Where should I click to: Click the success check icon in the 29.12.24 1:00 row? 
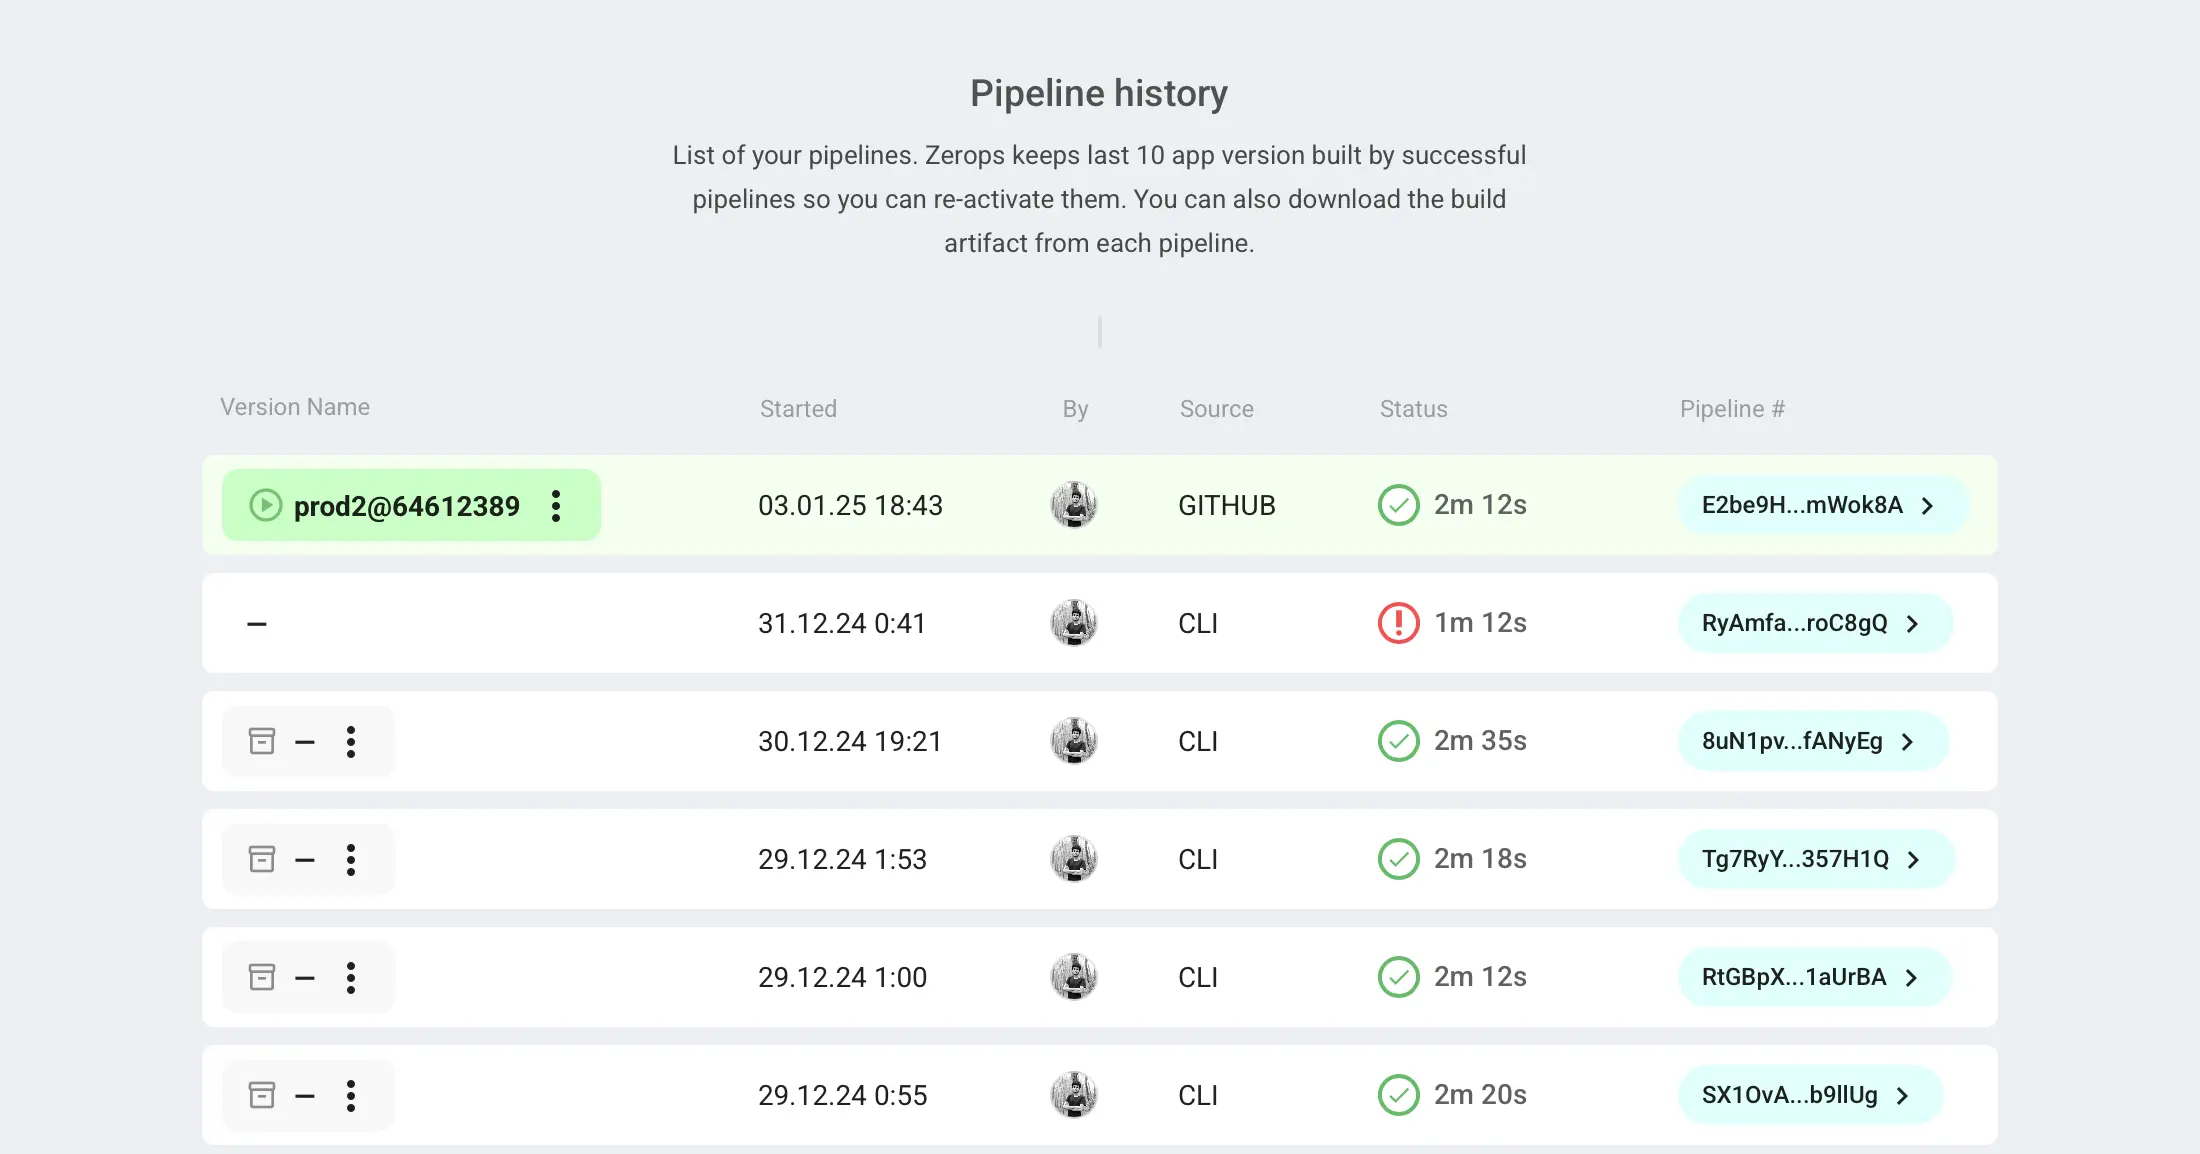[1399, 977]
